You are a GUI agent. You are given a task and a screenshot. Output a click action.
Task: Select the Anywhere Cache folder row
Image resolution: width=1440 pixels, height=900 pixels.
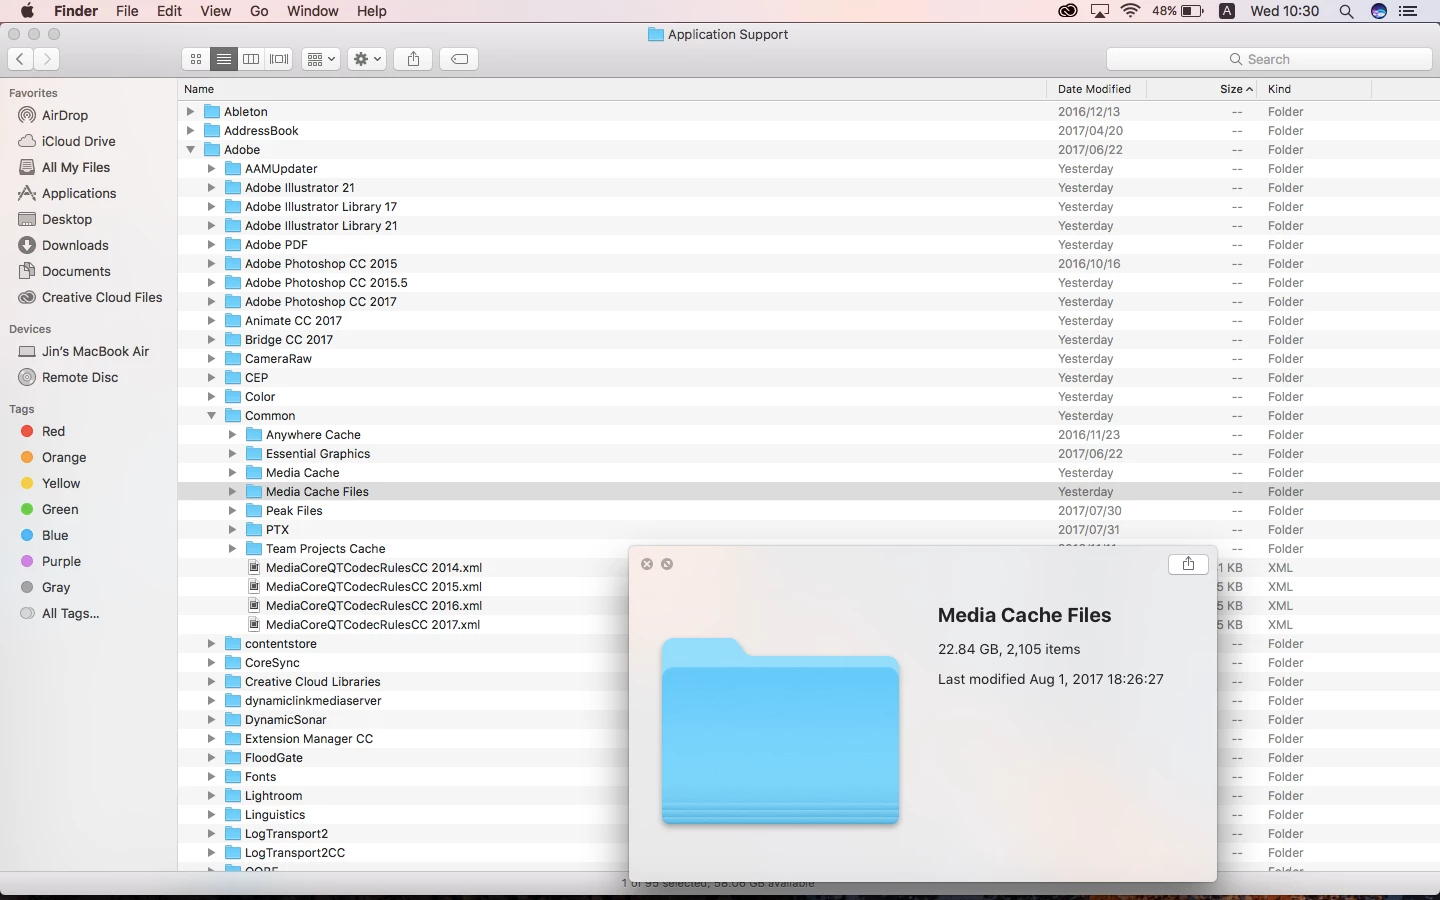click(809, 434)
